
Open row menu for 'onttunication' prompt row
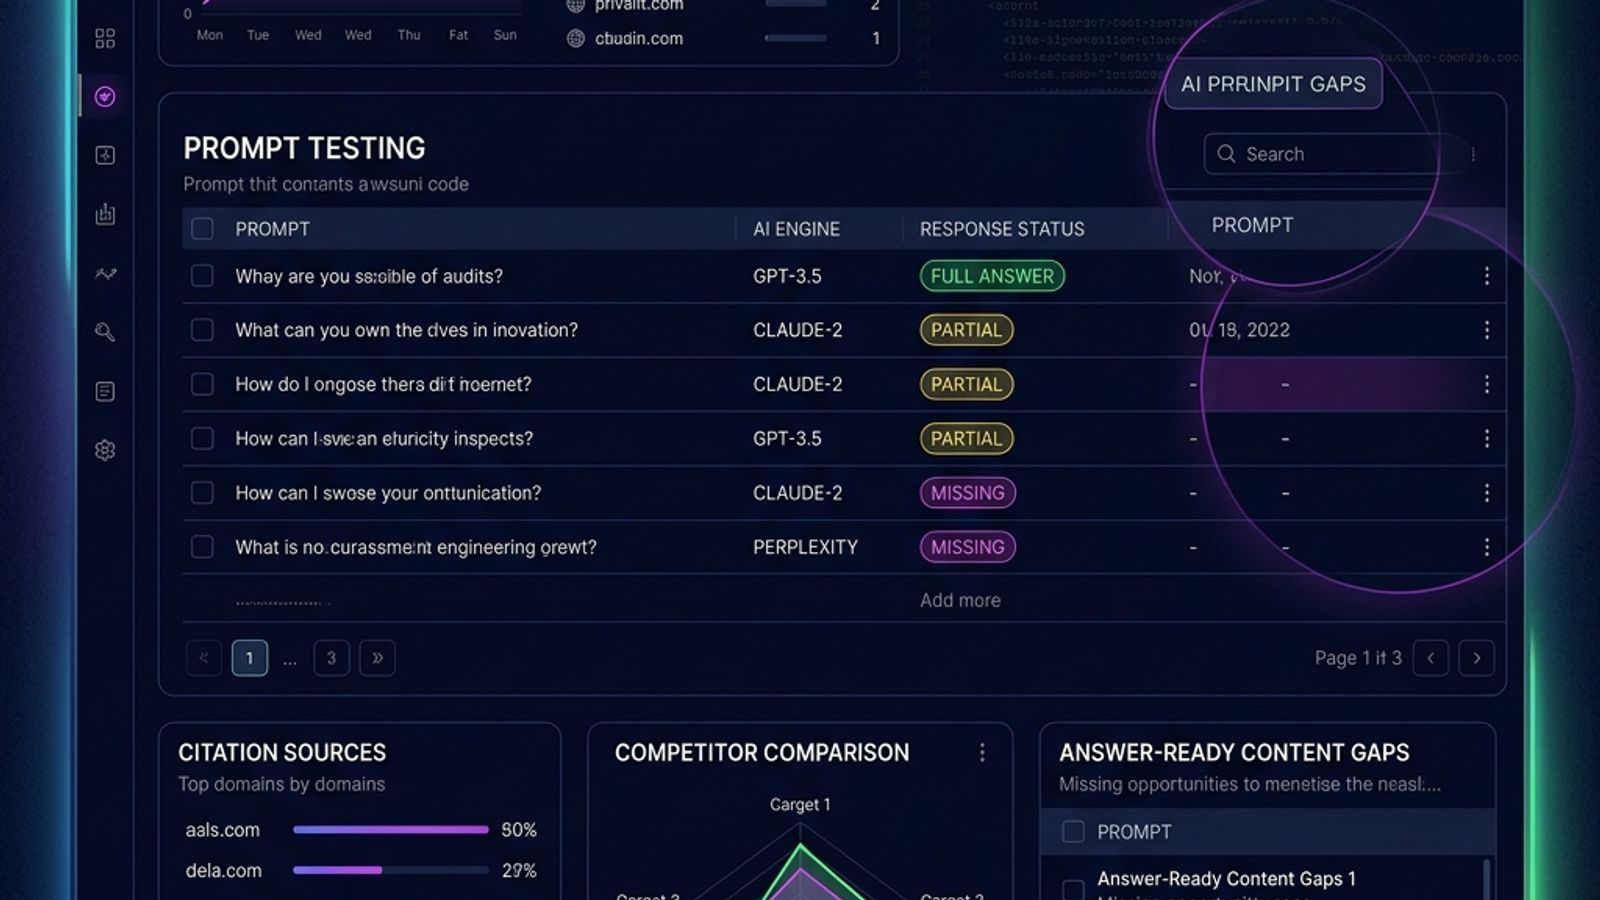pos(1487,493)
